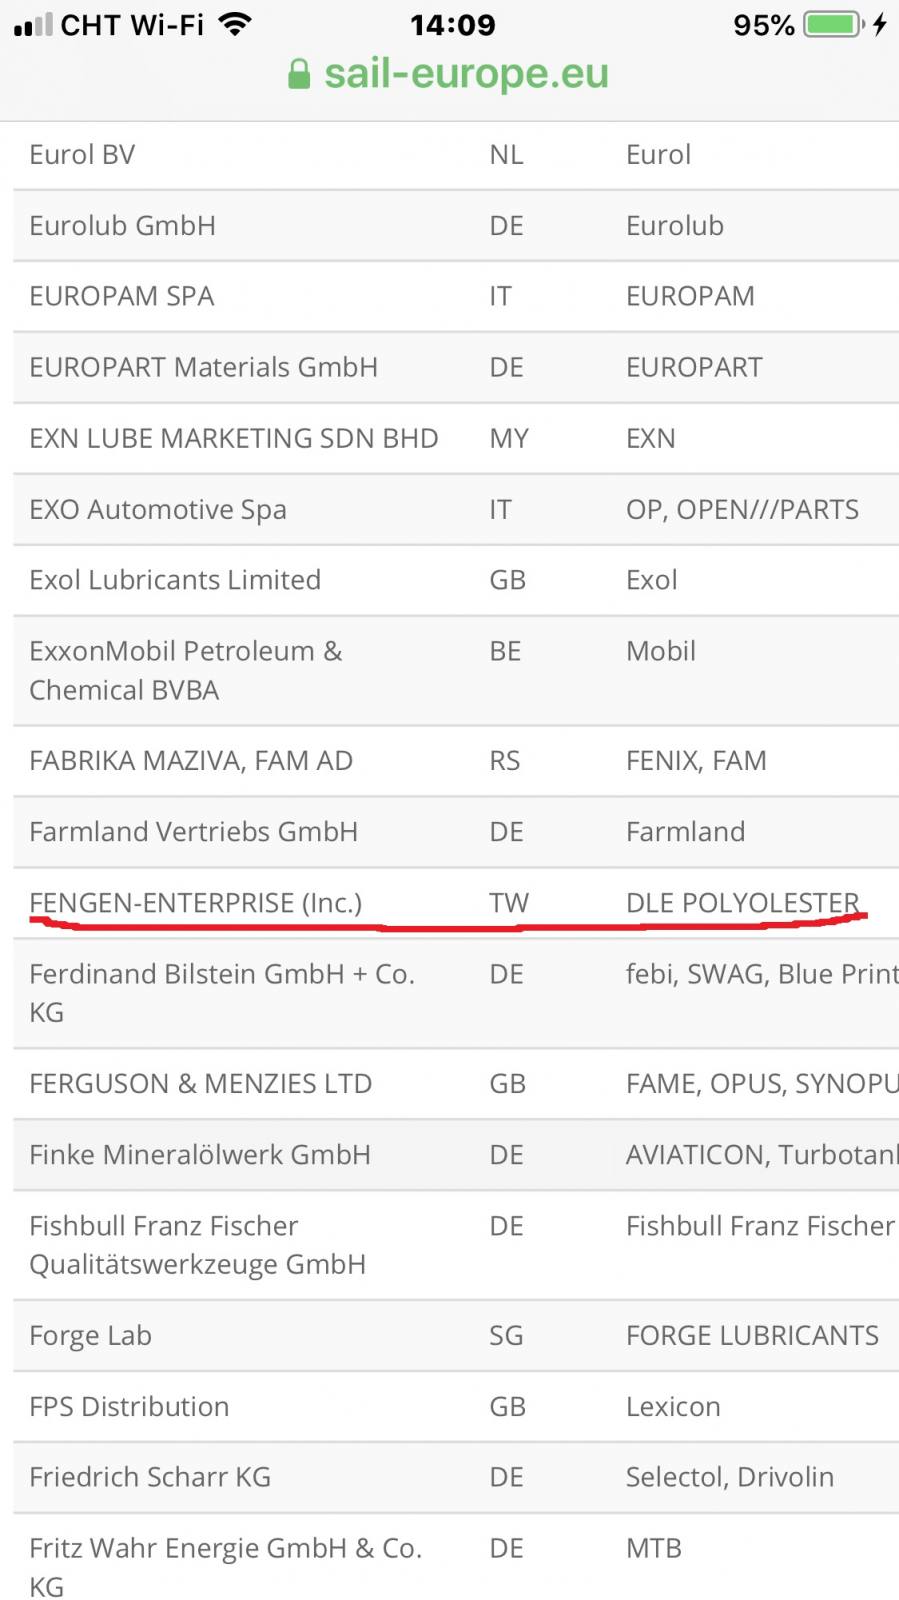Select the underlined FENGEN-ENTERPRISE (Inc.) entry
Screen dimensions: 899x1600
pyautogui.click(x=195, y=903)
